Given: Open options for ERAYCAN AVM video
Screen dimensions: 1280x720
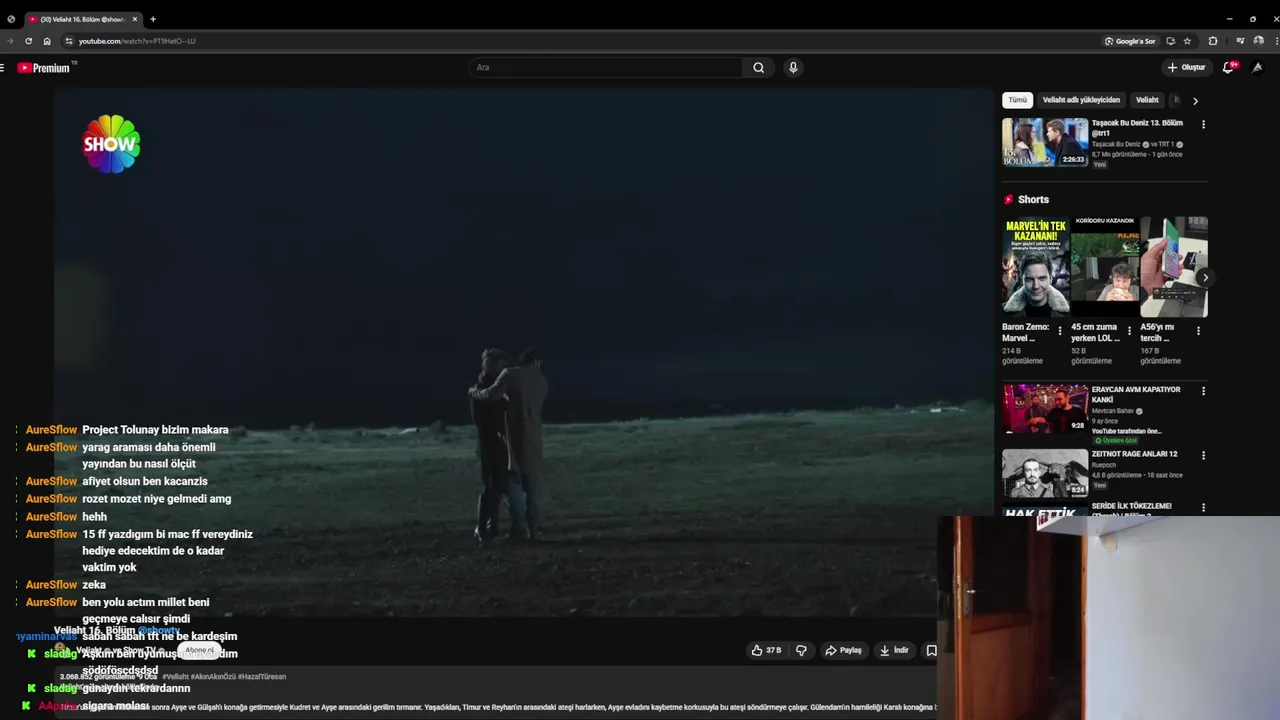Looking at the screenshot, I should pyautogui.click(x=1203, y=391).
